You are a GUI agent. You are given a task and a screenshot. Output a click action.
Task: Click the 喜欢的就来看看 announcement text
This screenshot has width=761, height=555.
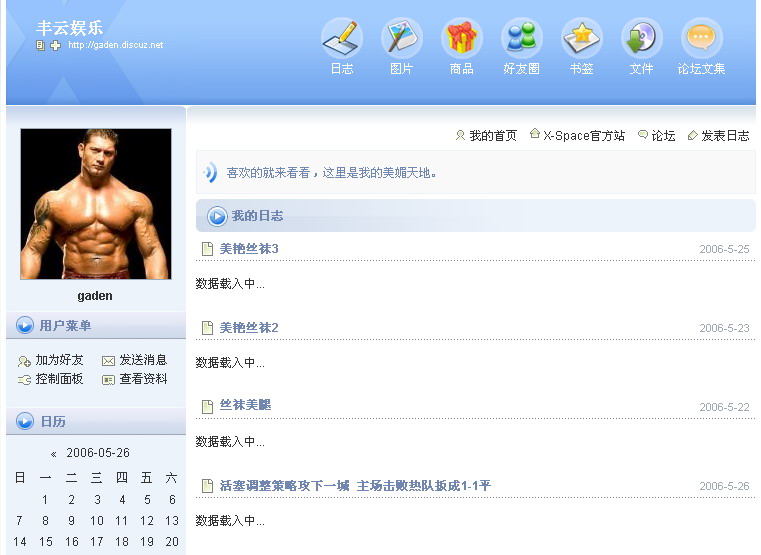(x=331, y=173)
